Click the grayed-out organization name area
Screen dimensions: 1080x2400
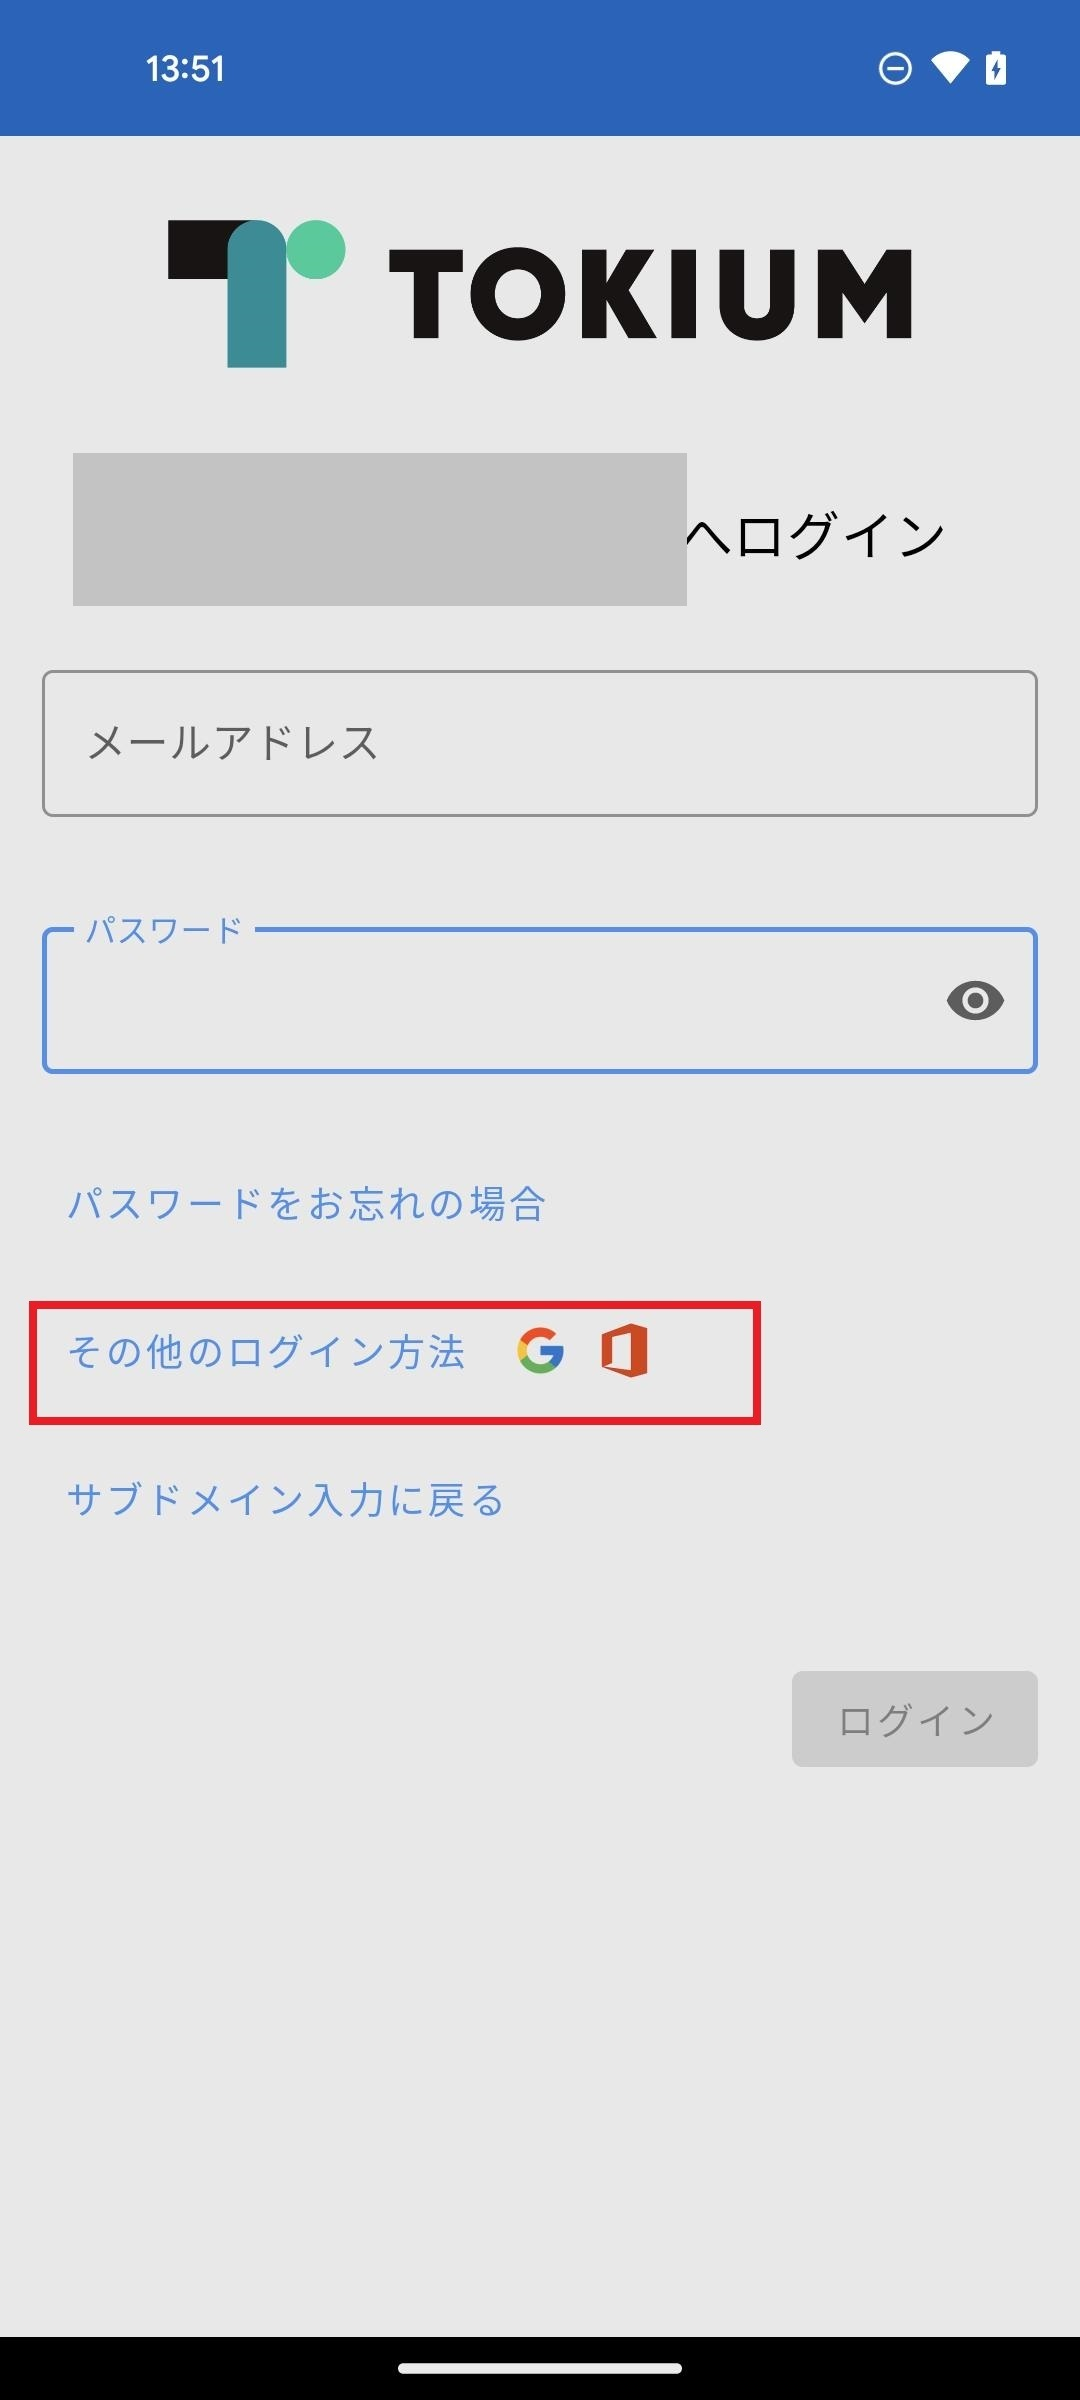point(380,530)
